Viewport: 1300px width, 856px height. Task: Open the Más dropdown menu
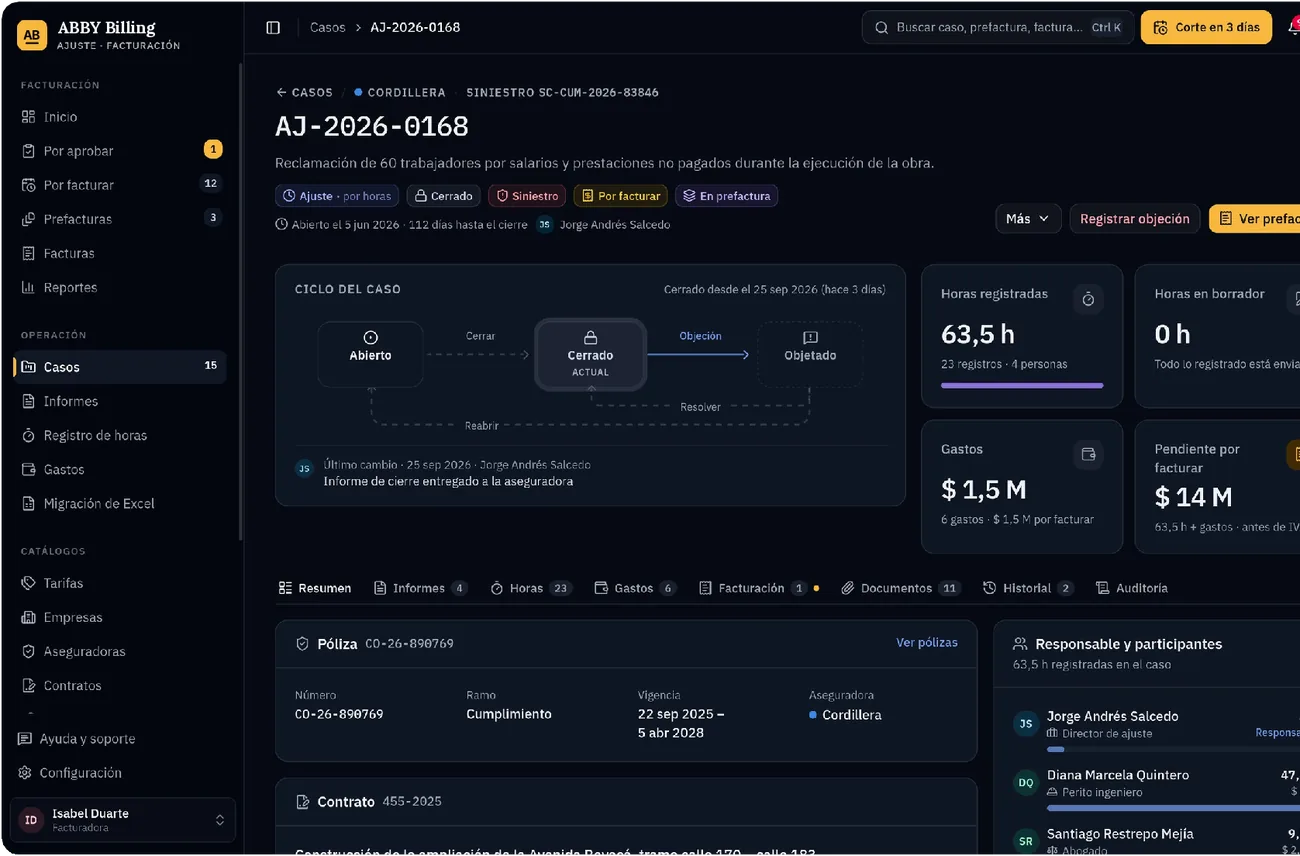point(1028,219)
